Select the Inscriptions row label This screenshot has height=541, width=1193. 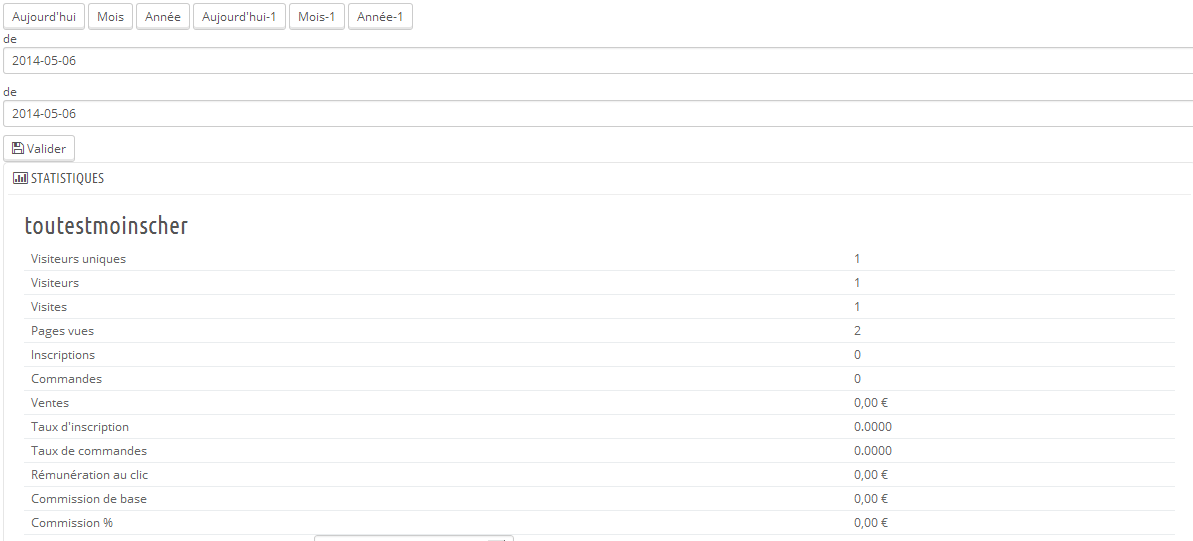(x=63, y=355)
